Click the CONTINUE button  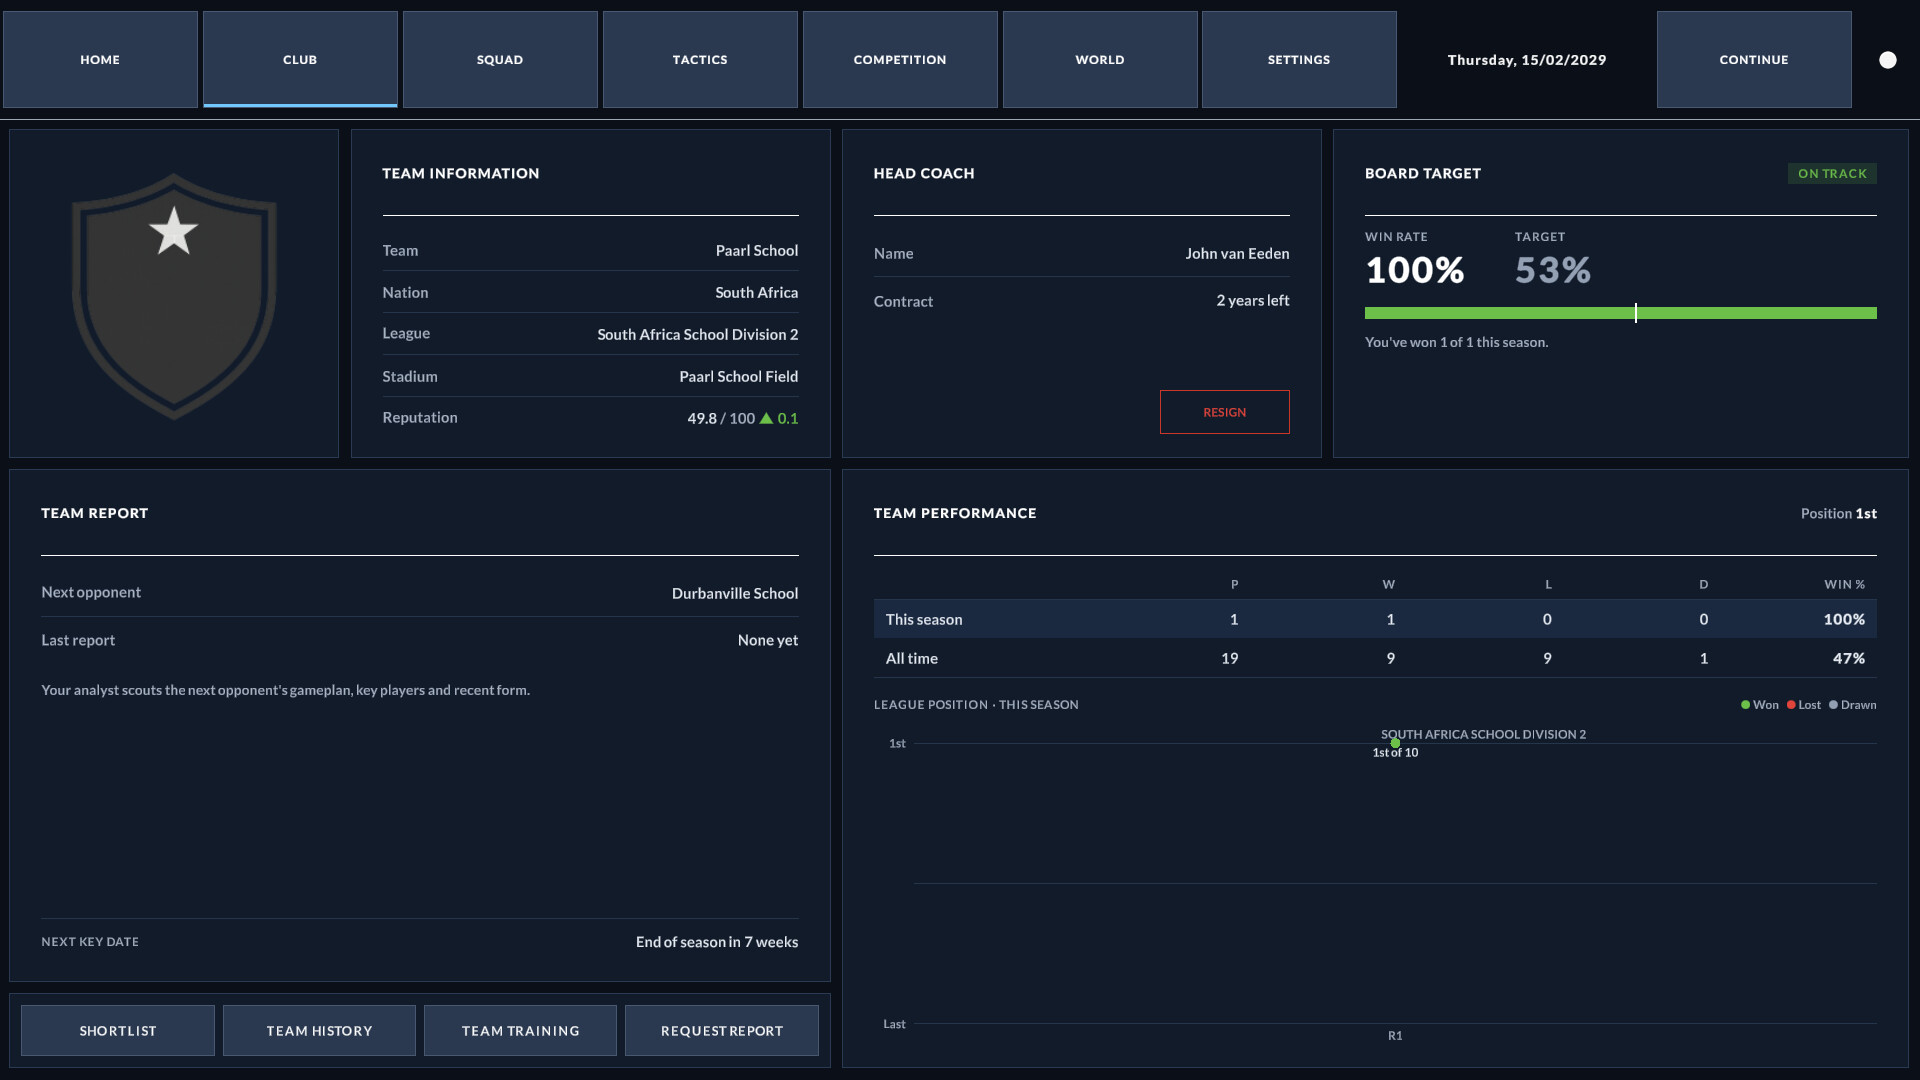coord(1754,60)
